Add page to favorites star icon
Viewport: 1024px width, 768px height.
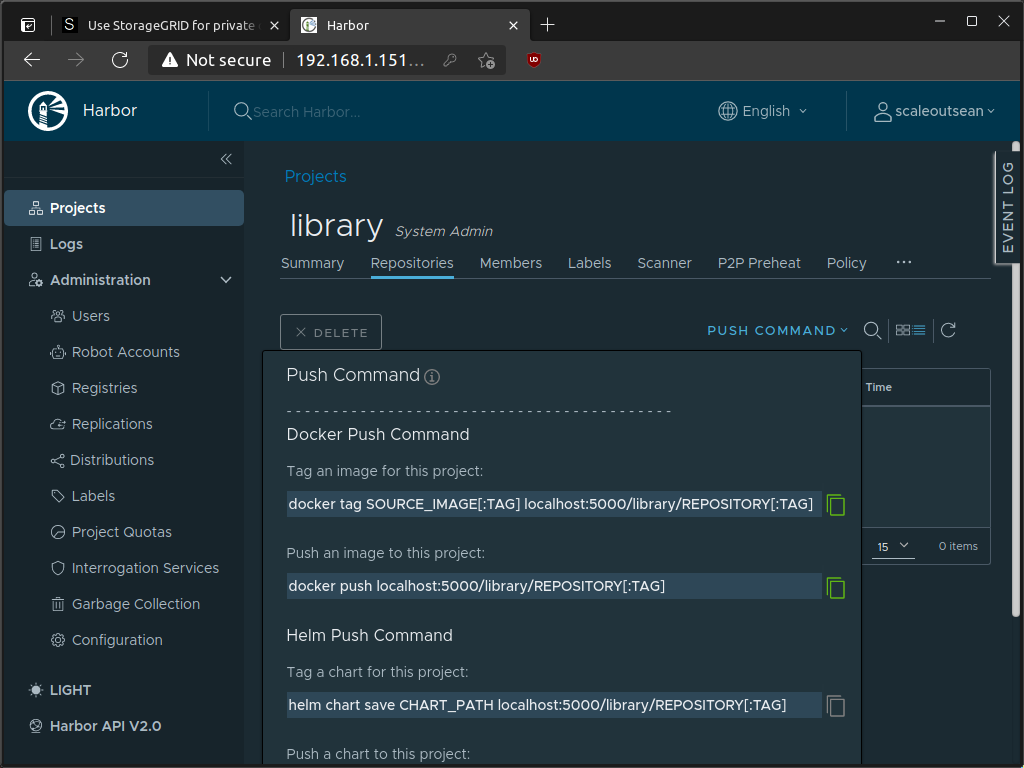(486, 60)
